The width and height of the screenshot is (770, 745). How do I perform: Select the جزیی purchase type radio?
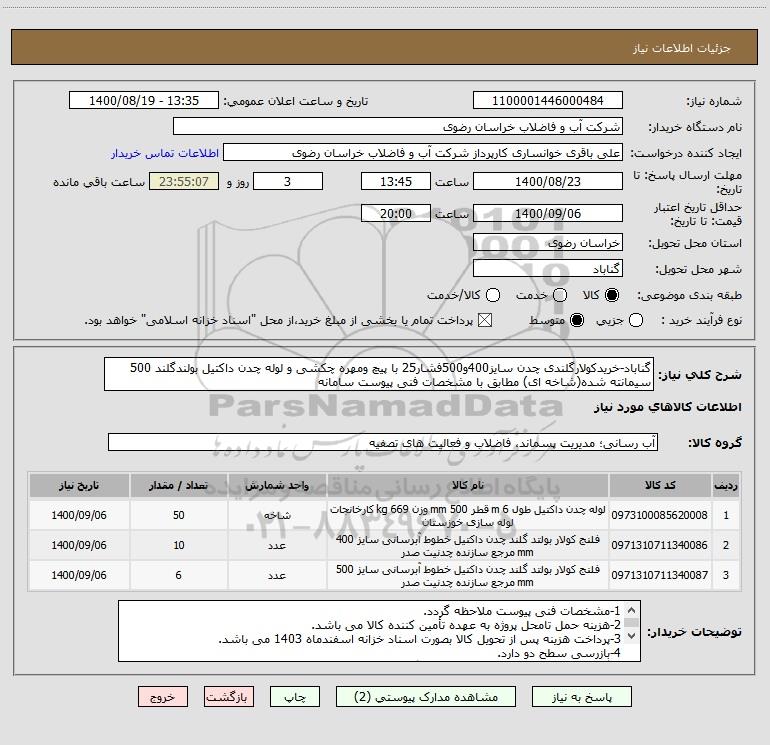tap(635, 320)
